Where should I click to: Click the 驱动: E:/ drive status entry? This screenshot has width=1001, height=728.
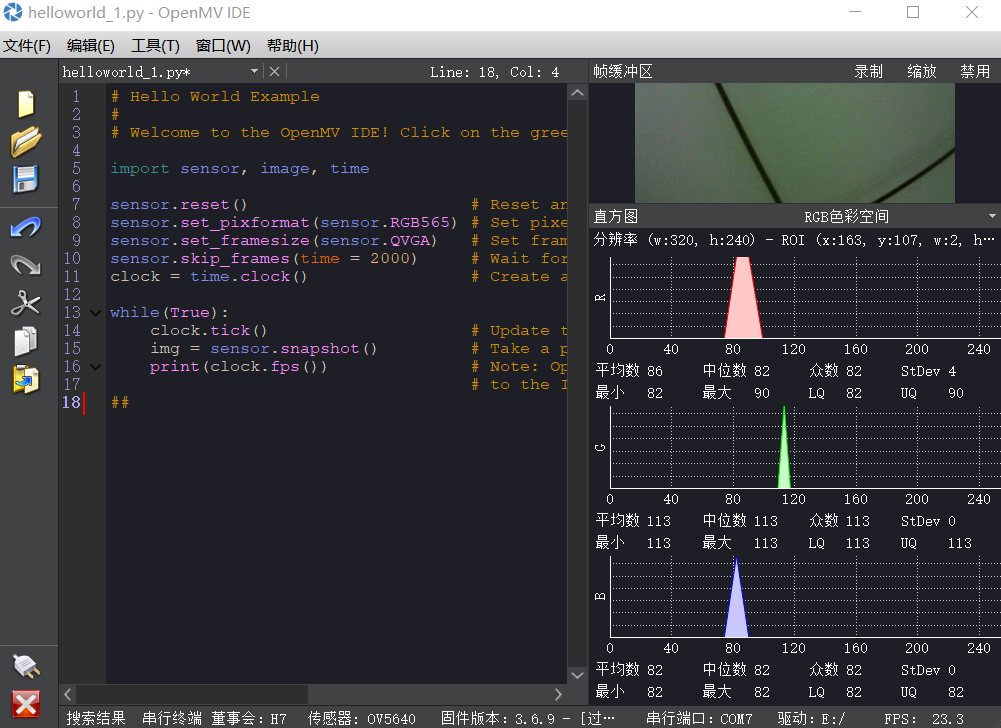coord(811,718)
